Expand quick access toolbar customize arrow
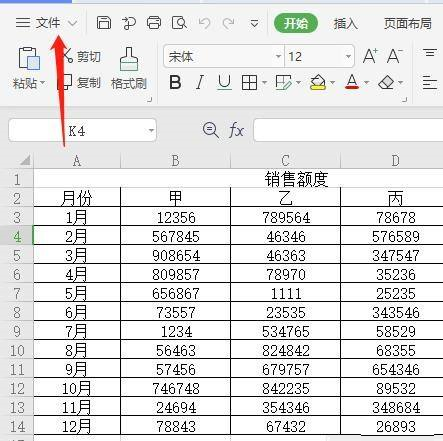443x441 pixels. coord(254,24)
